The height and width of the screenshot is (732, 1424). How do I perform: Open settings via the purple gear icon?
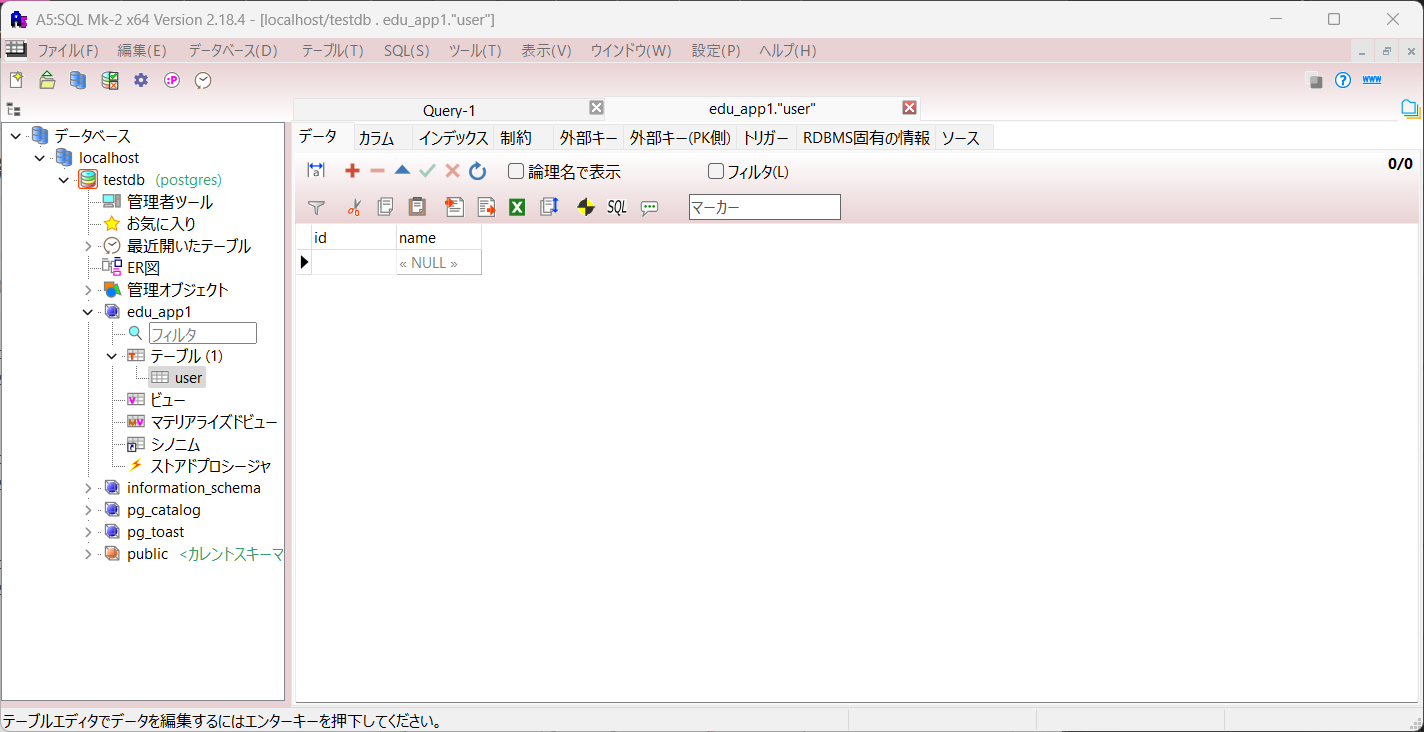[141, 80]
